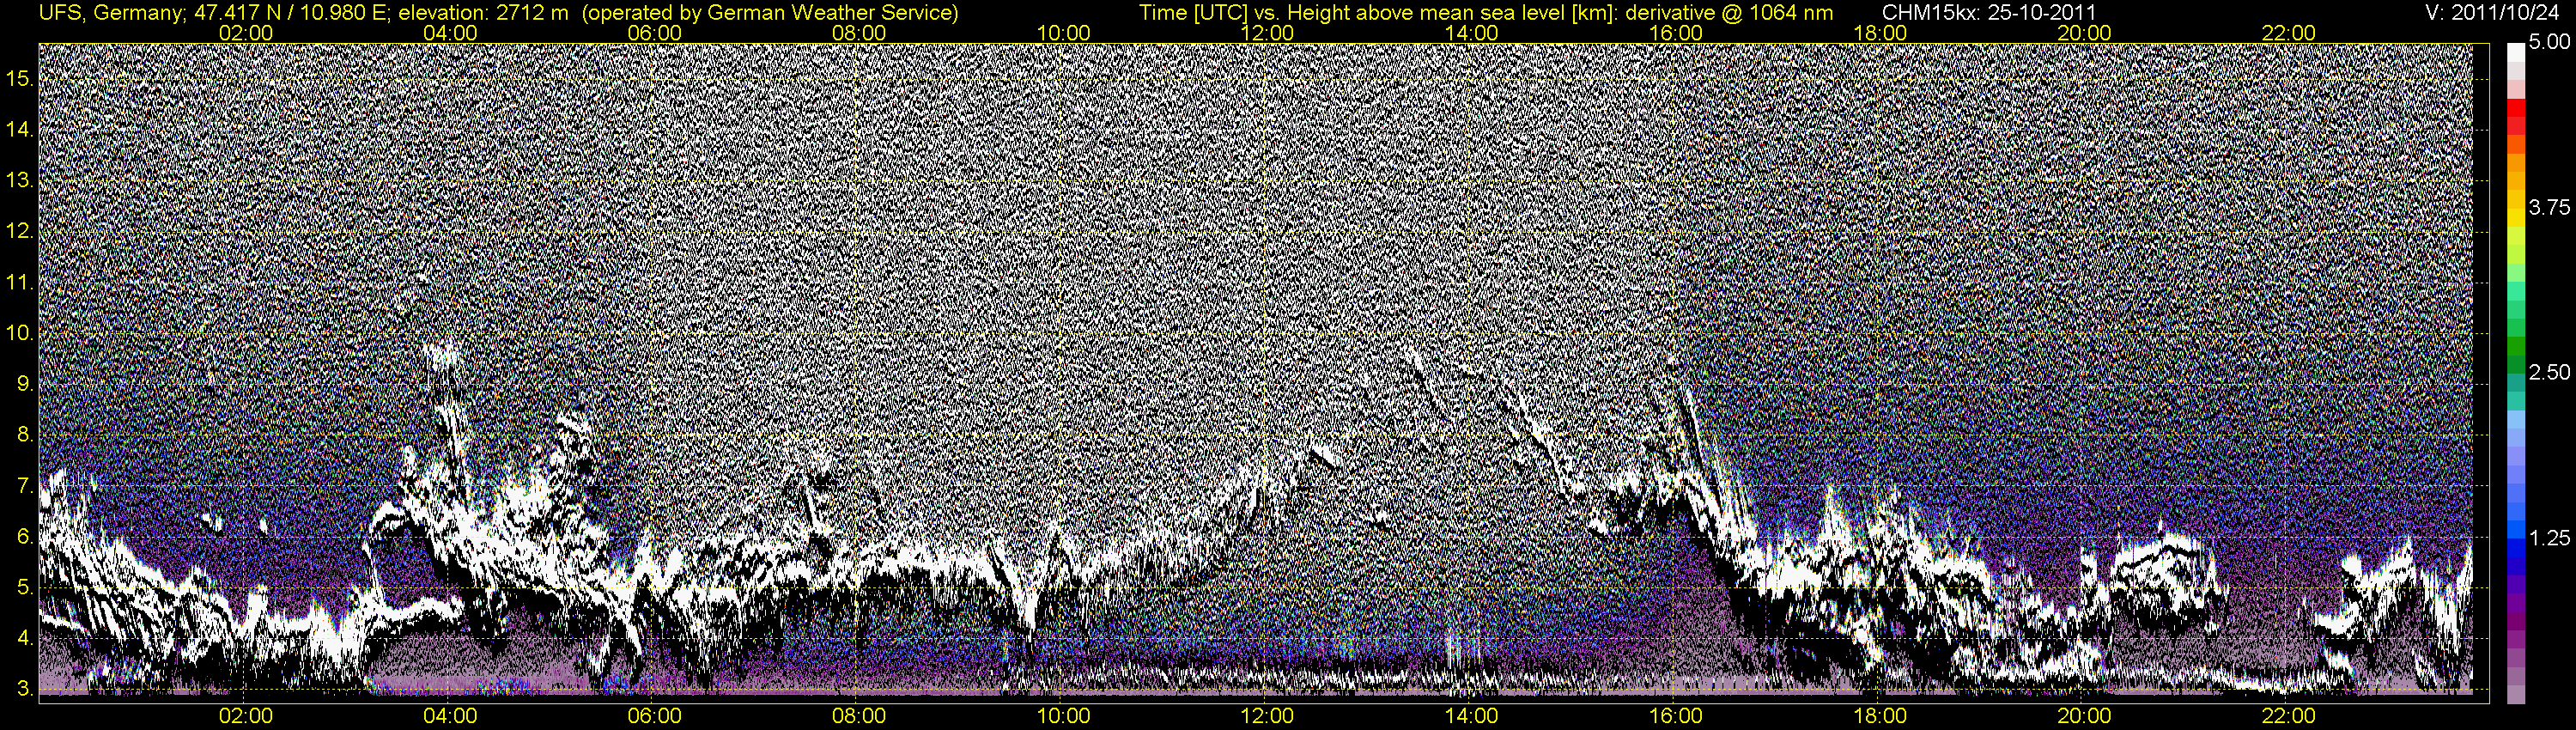Click the '6.' height axis label
Image resolution: width=2576 pixels, height=730 pixels.
[x=25, y=537]
